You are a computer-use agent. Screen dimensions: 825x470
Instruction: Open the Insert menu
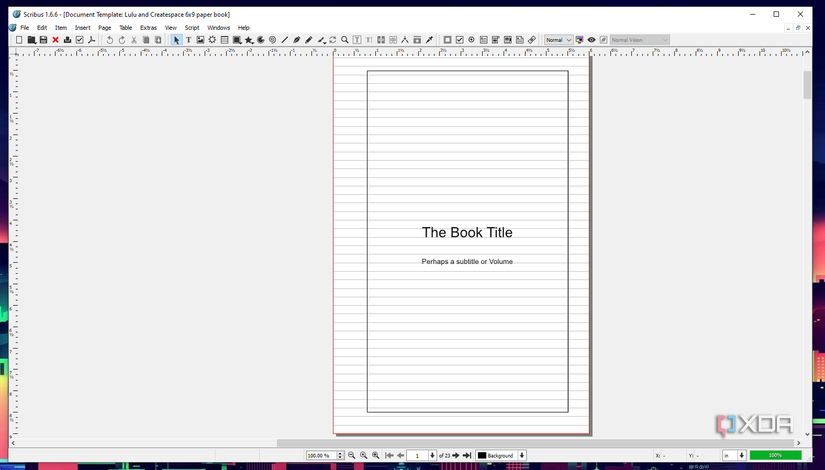83,28
